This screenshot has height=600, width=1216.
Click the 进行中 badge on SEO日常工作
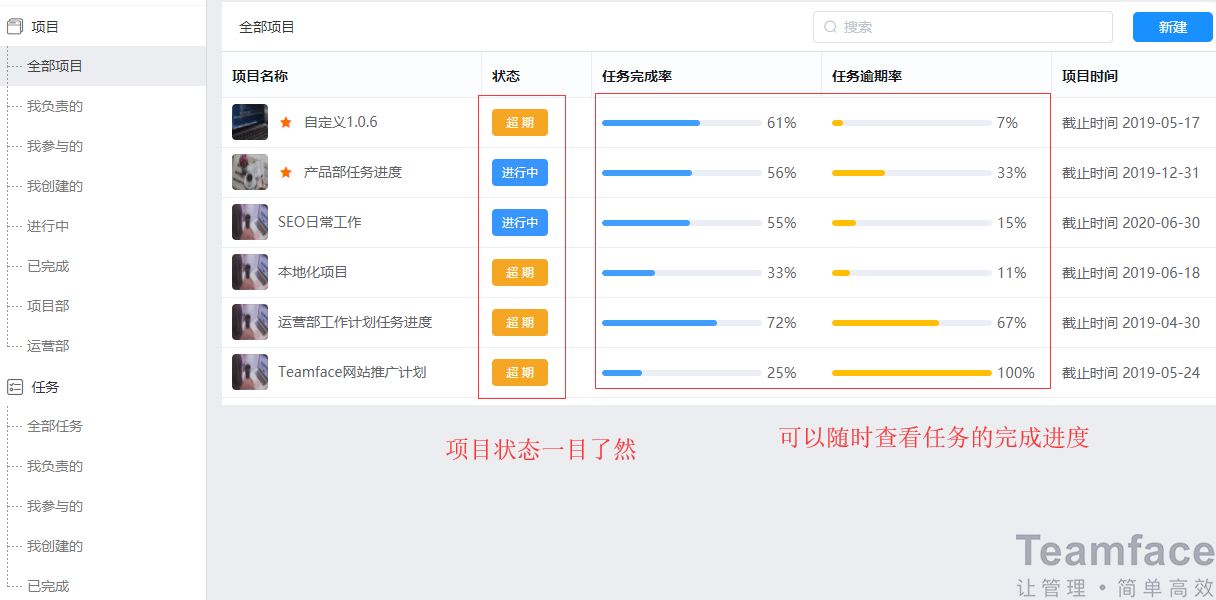click(x=519, y=222)
